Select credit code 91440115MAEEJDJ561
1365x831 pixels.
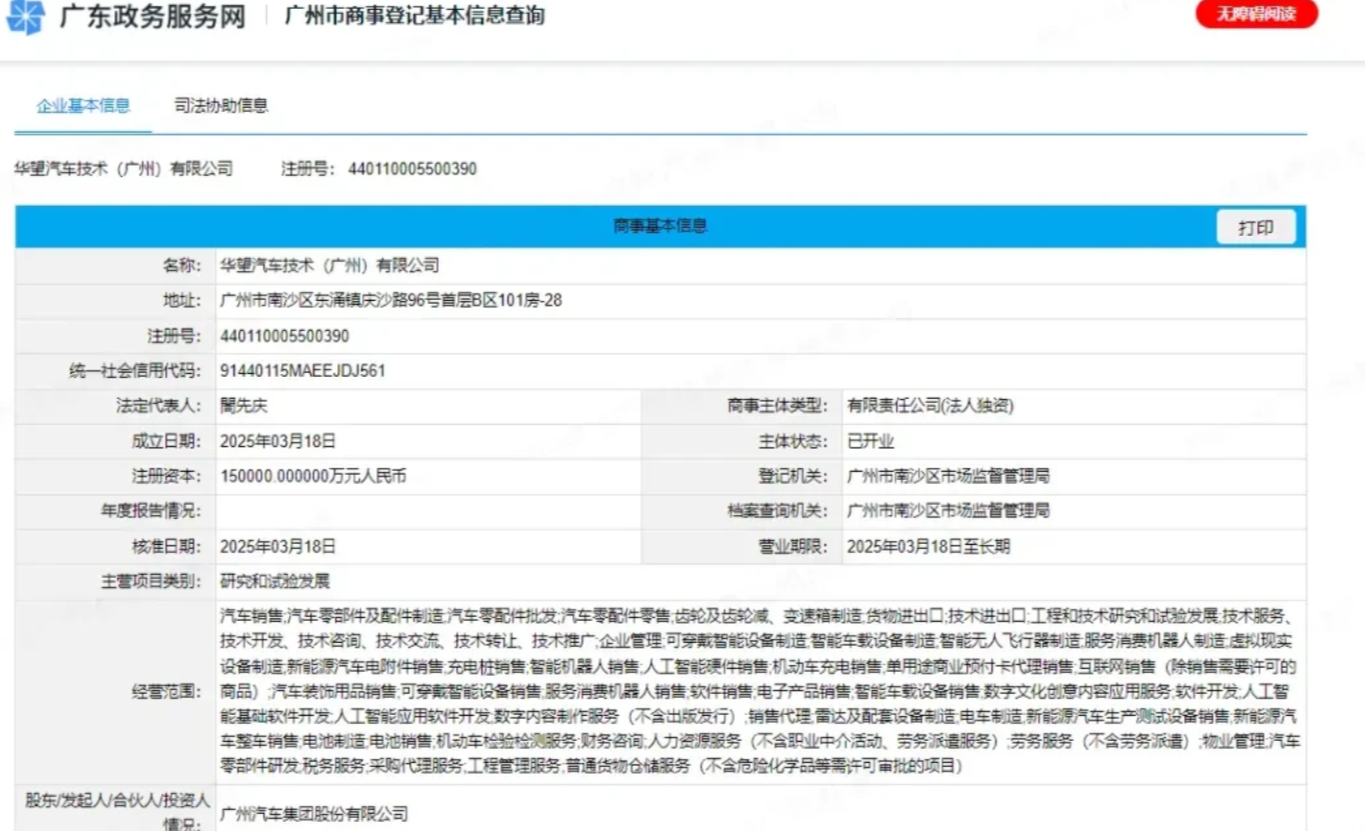coord(303,371)
